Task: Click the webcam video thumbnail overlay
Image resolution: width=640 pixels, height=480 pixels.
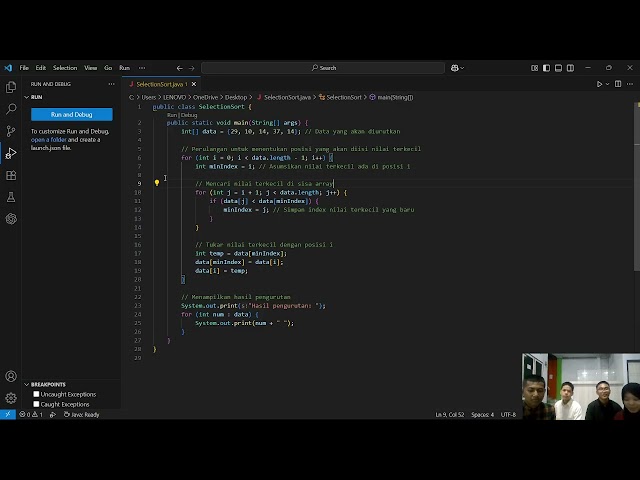Action: click(581, 386)
